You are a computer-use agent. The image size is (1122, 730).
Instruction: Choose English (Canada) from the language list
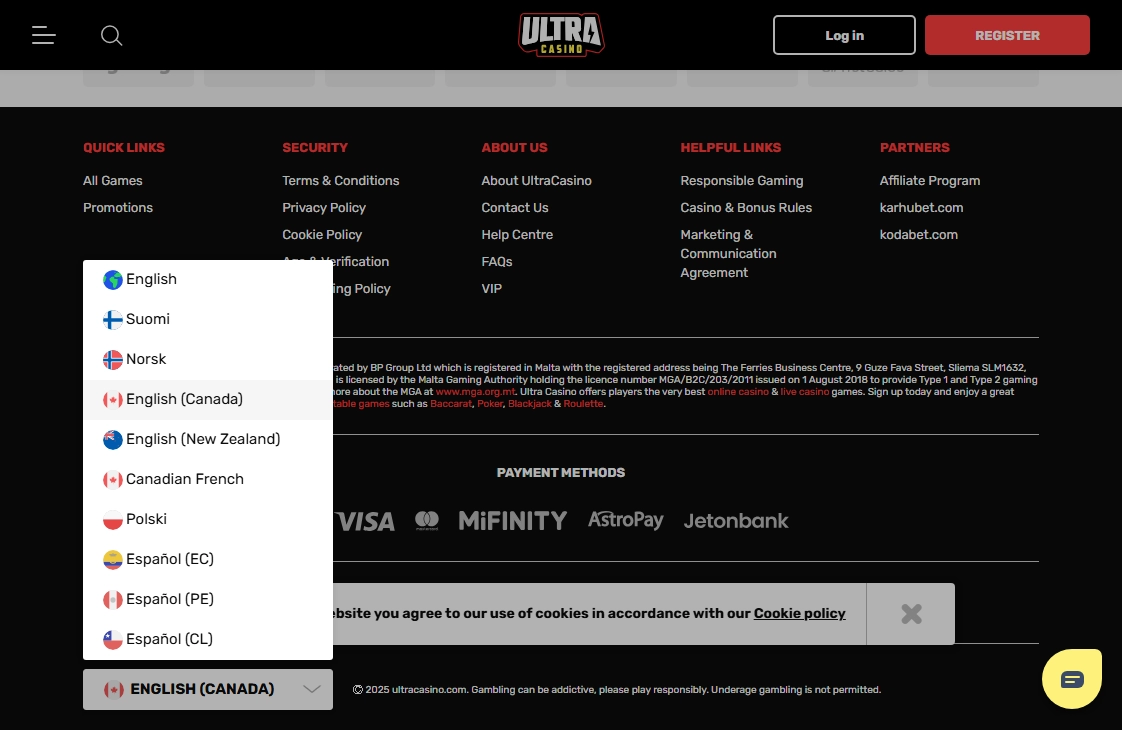click(x=208, y=399)
